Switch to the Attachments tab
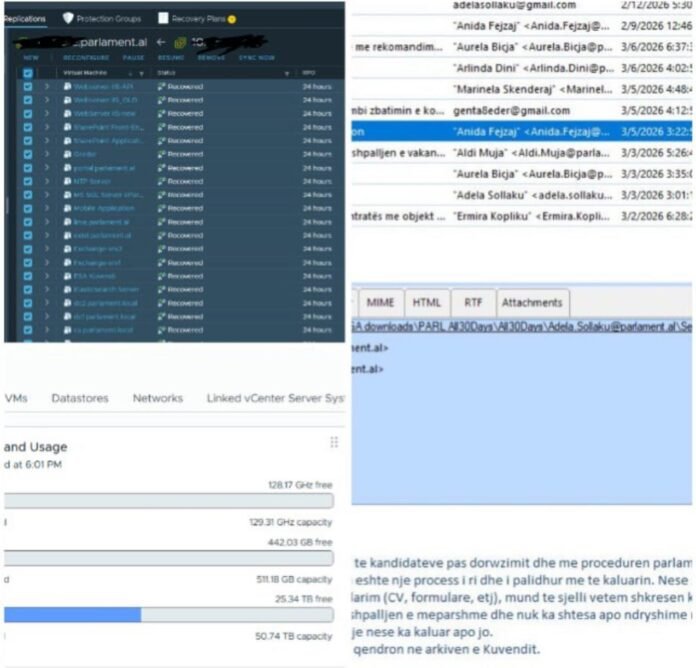696x668 pixels. point(531,303)
